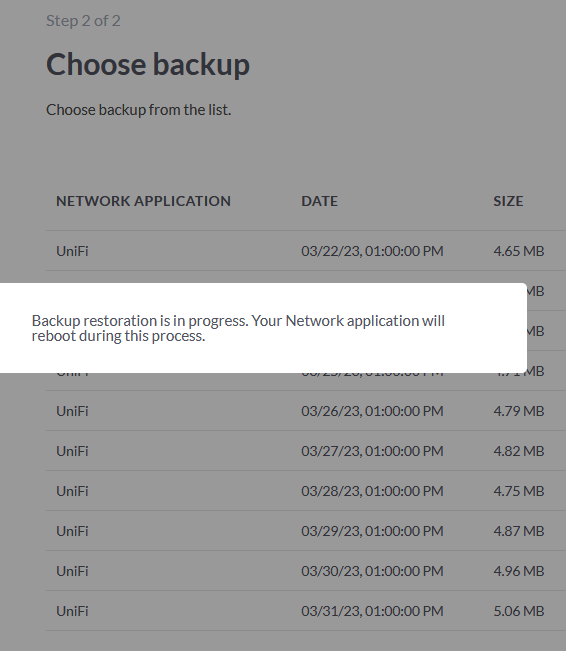Click the 4.79 MB size cell
Viewport: 566px width, 651px height.
click(519, 411)
